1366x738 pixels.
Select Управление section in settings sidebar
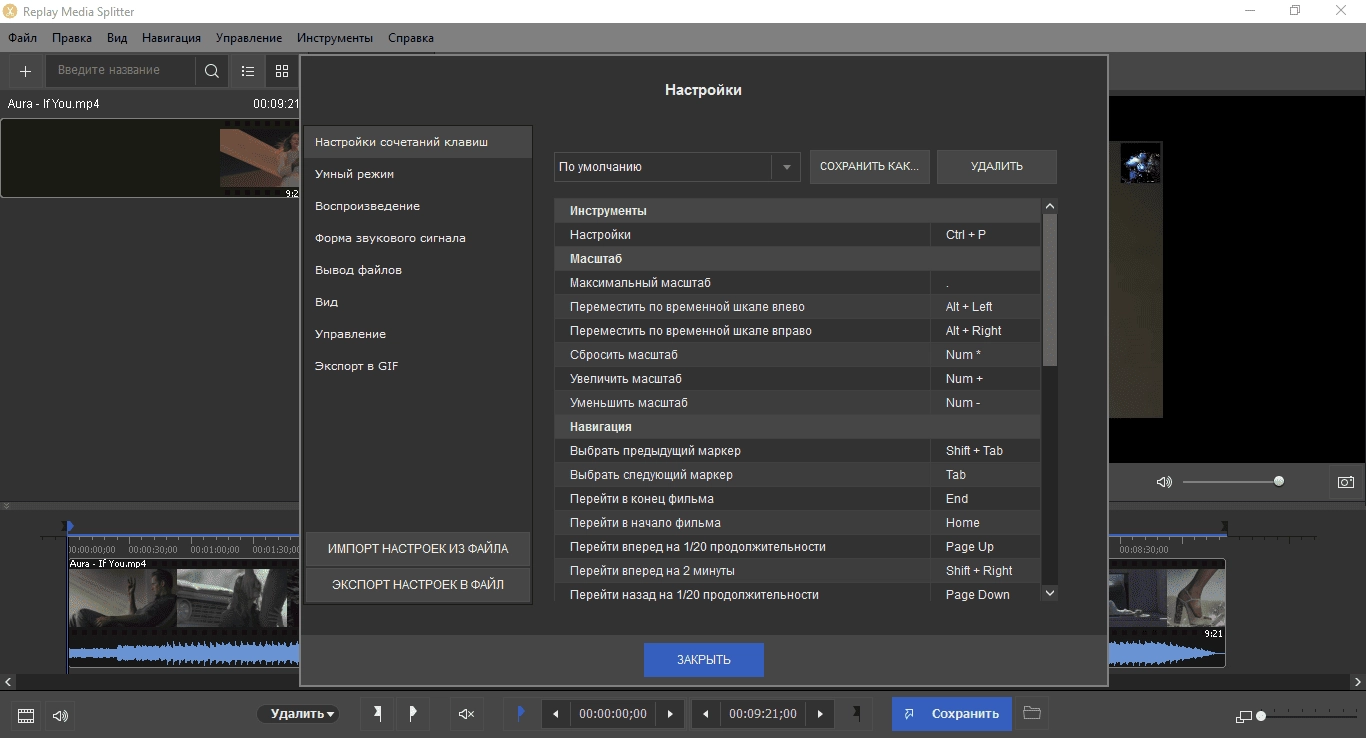click(418, 334)
